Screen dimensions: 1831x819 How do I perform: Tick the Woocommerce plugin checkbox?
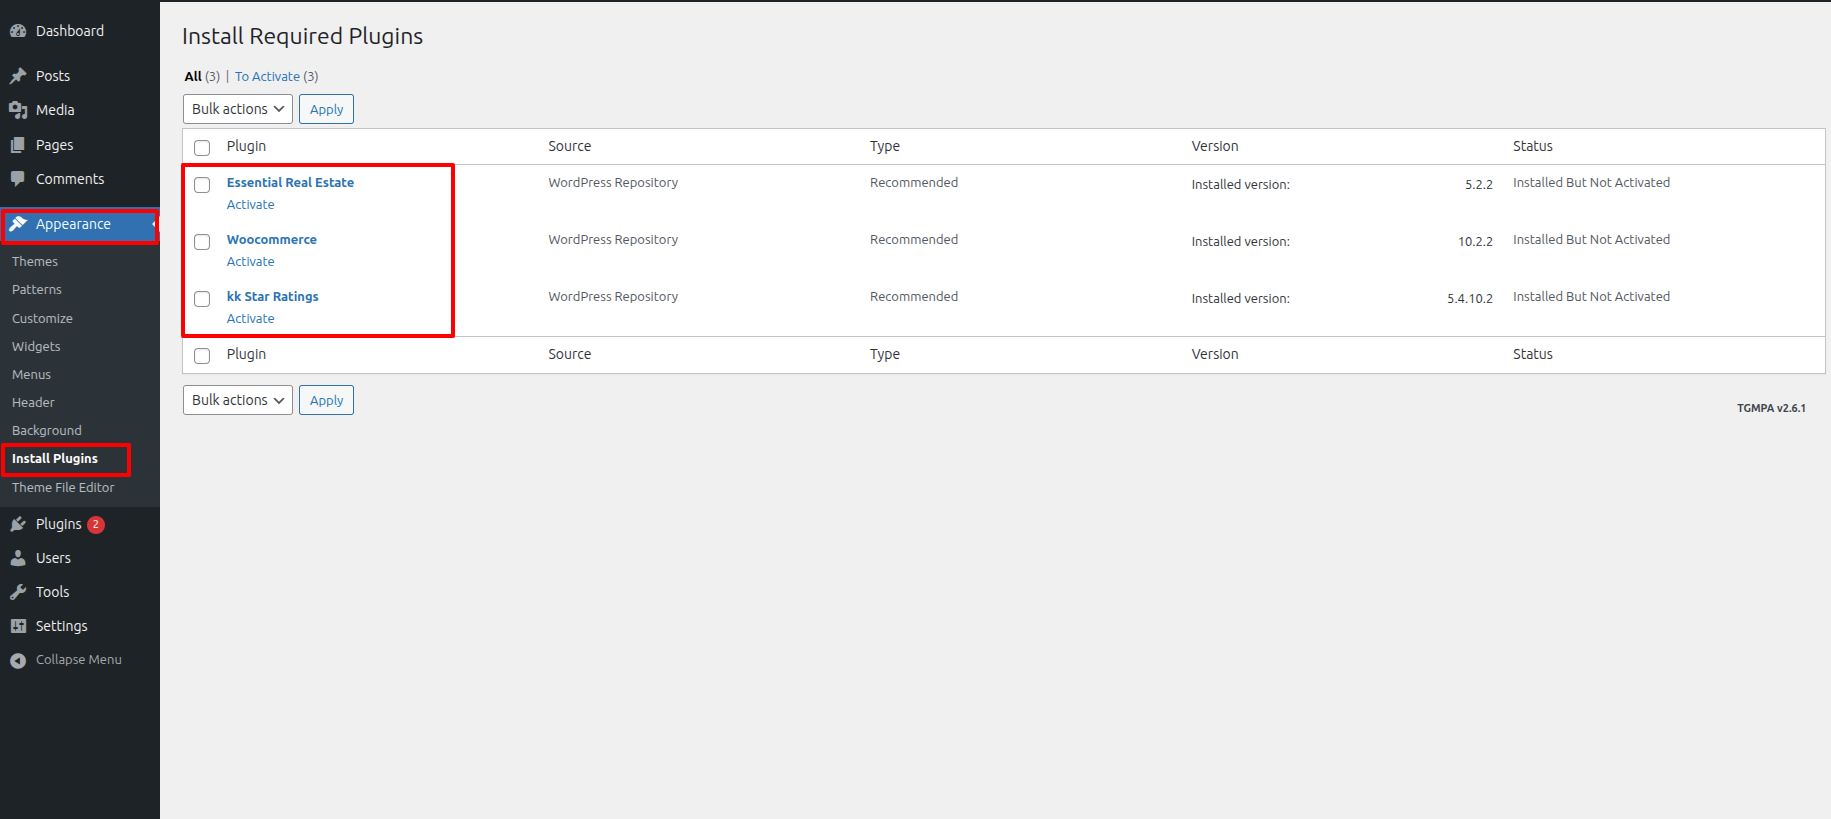[202, 242]
